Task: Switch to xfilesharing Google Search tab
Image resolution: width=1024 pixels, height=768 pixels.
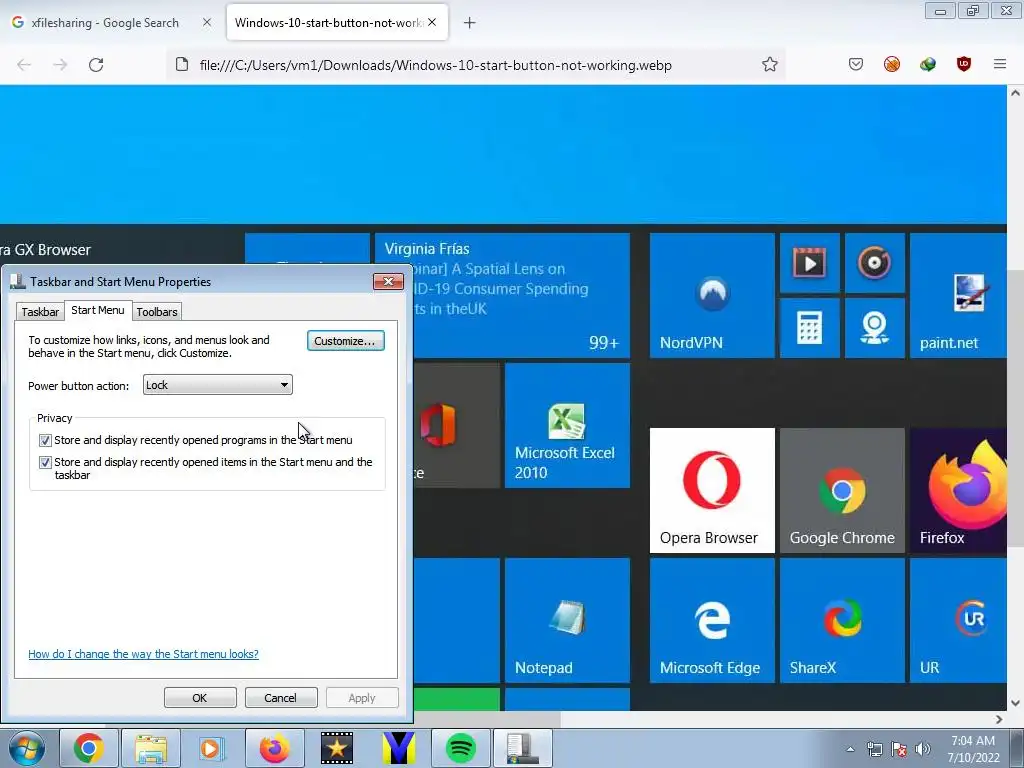Action: [x=104, y=23]
